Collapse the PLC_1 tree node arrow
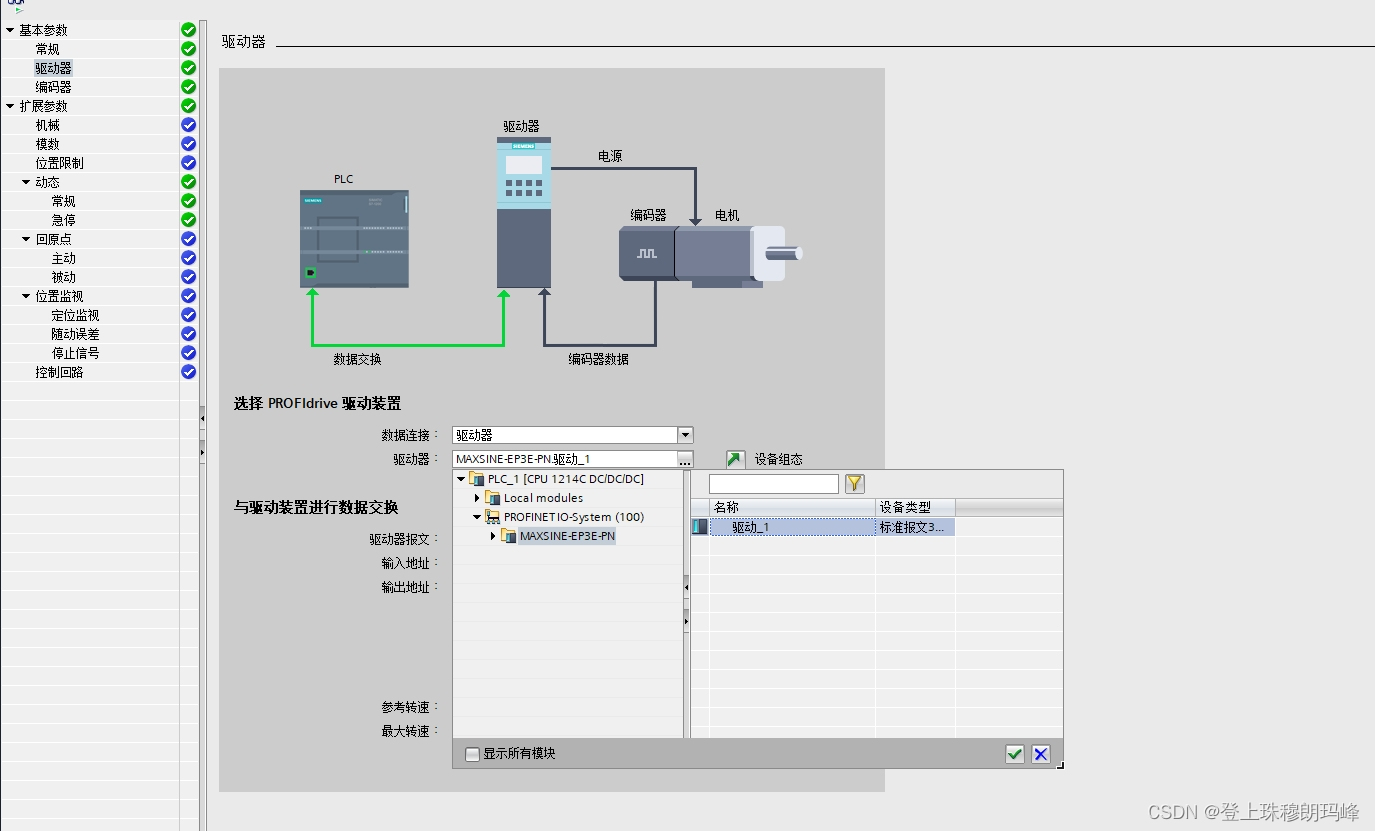This screenshot has width=1375, height=831. 461,479
